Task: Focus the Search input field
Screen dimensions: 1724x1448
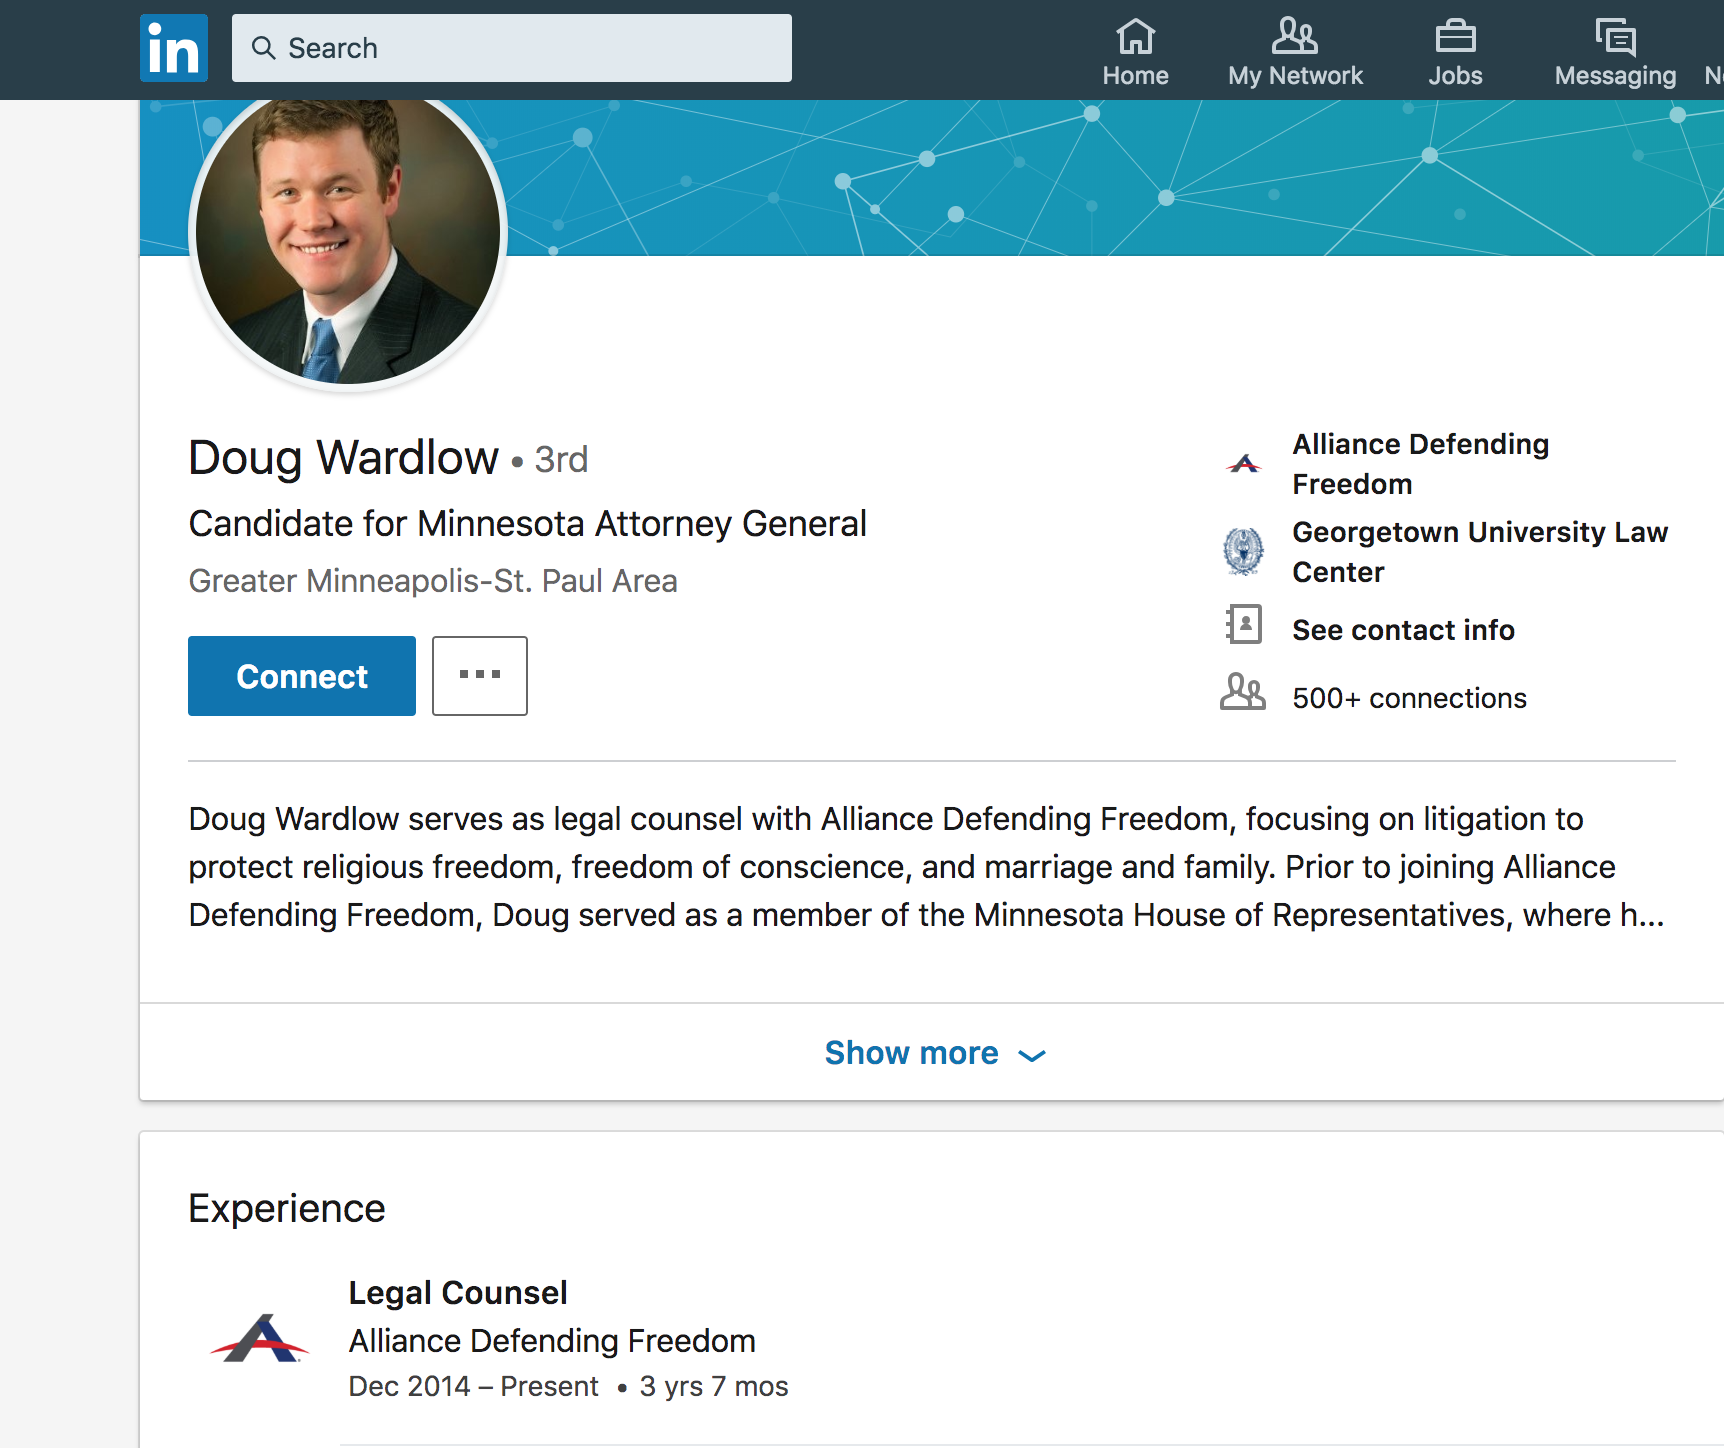Action: pyautogui.click(x=512, y=48)
